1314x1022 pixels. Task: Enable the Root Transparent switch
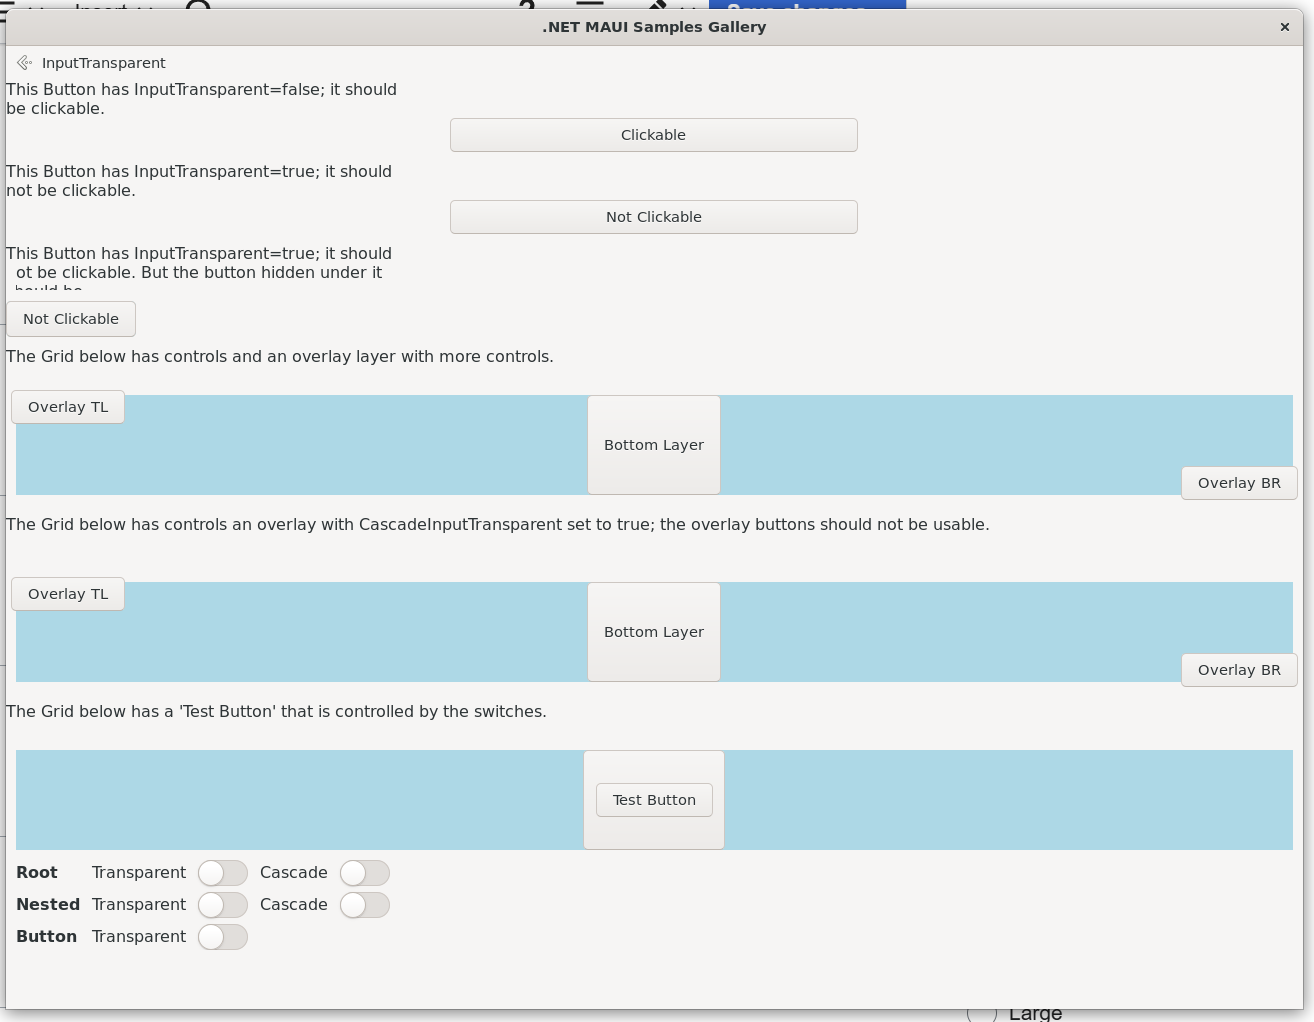(222, 873)
